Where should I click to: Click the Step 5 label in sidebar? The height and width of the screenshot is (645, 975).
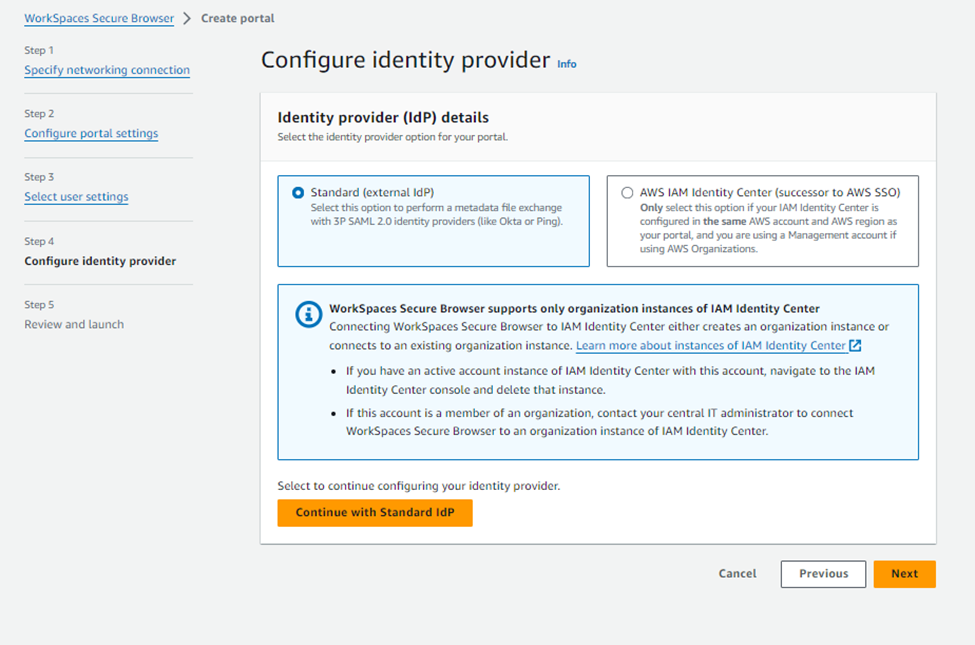(x=39, y=304)
